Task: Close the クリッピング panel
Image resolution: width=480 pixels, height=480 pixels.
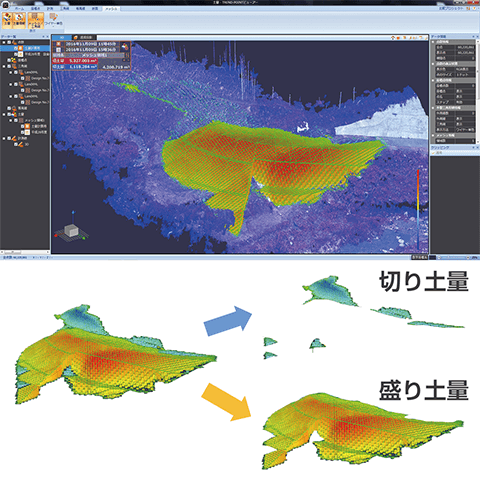Action: tap(477, 147)
